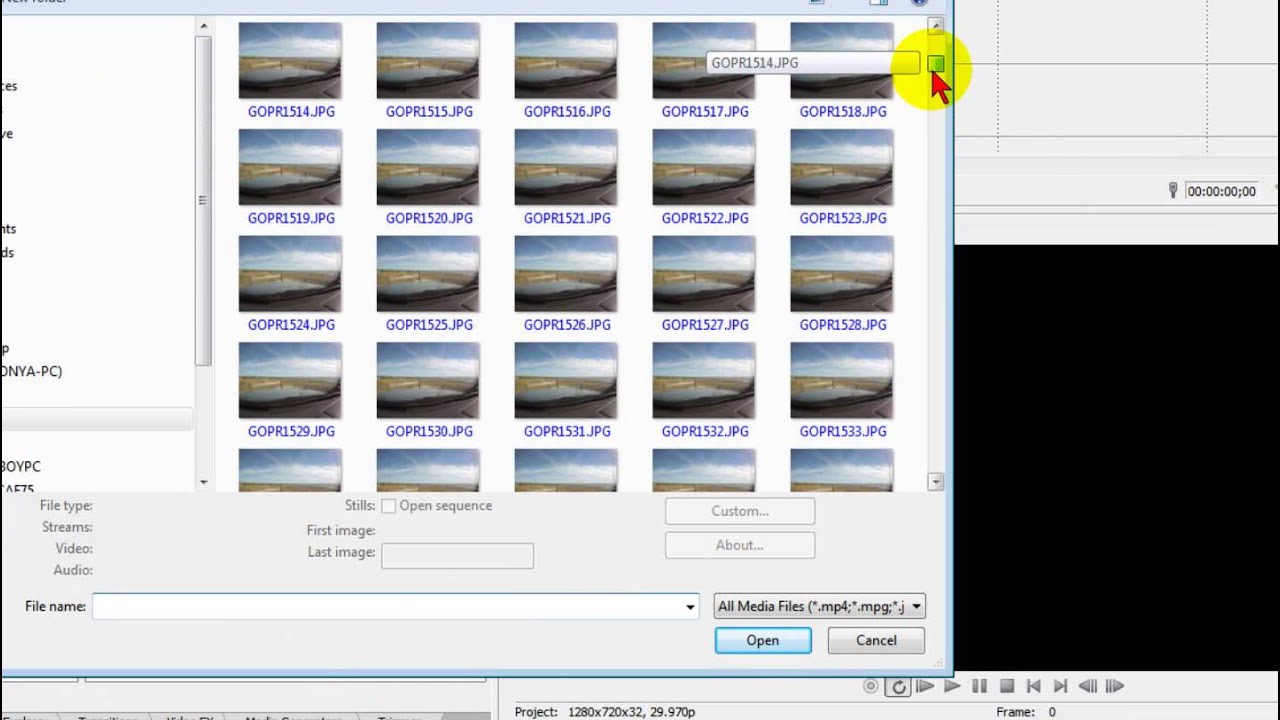Click the GOPR1529.JPG file name label
Viewport: 1280px width, 720px height.
pyautogui.click(x=291, y=432)
